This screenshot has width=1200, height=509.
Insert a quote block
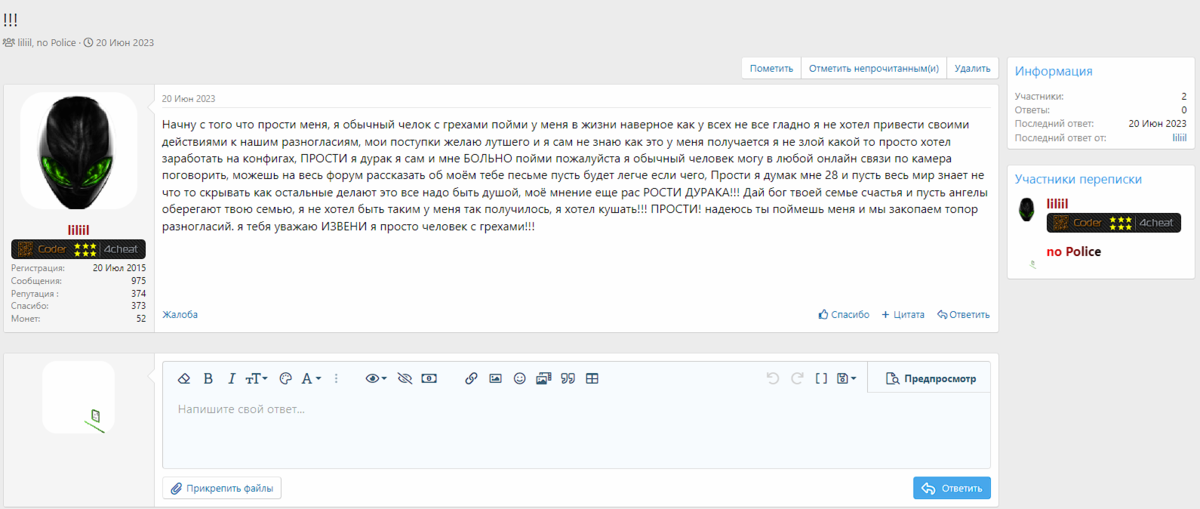pos(568,379)
